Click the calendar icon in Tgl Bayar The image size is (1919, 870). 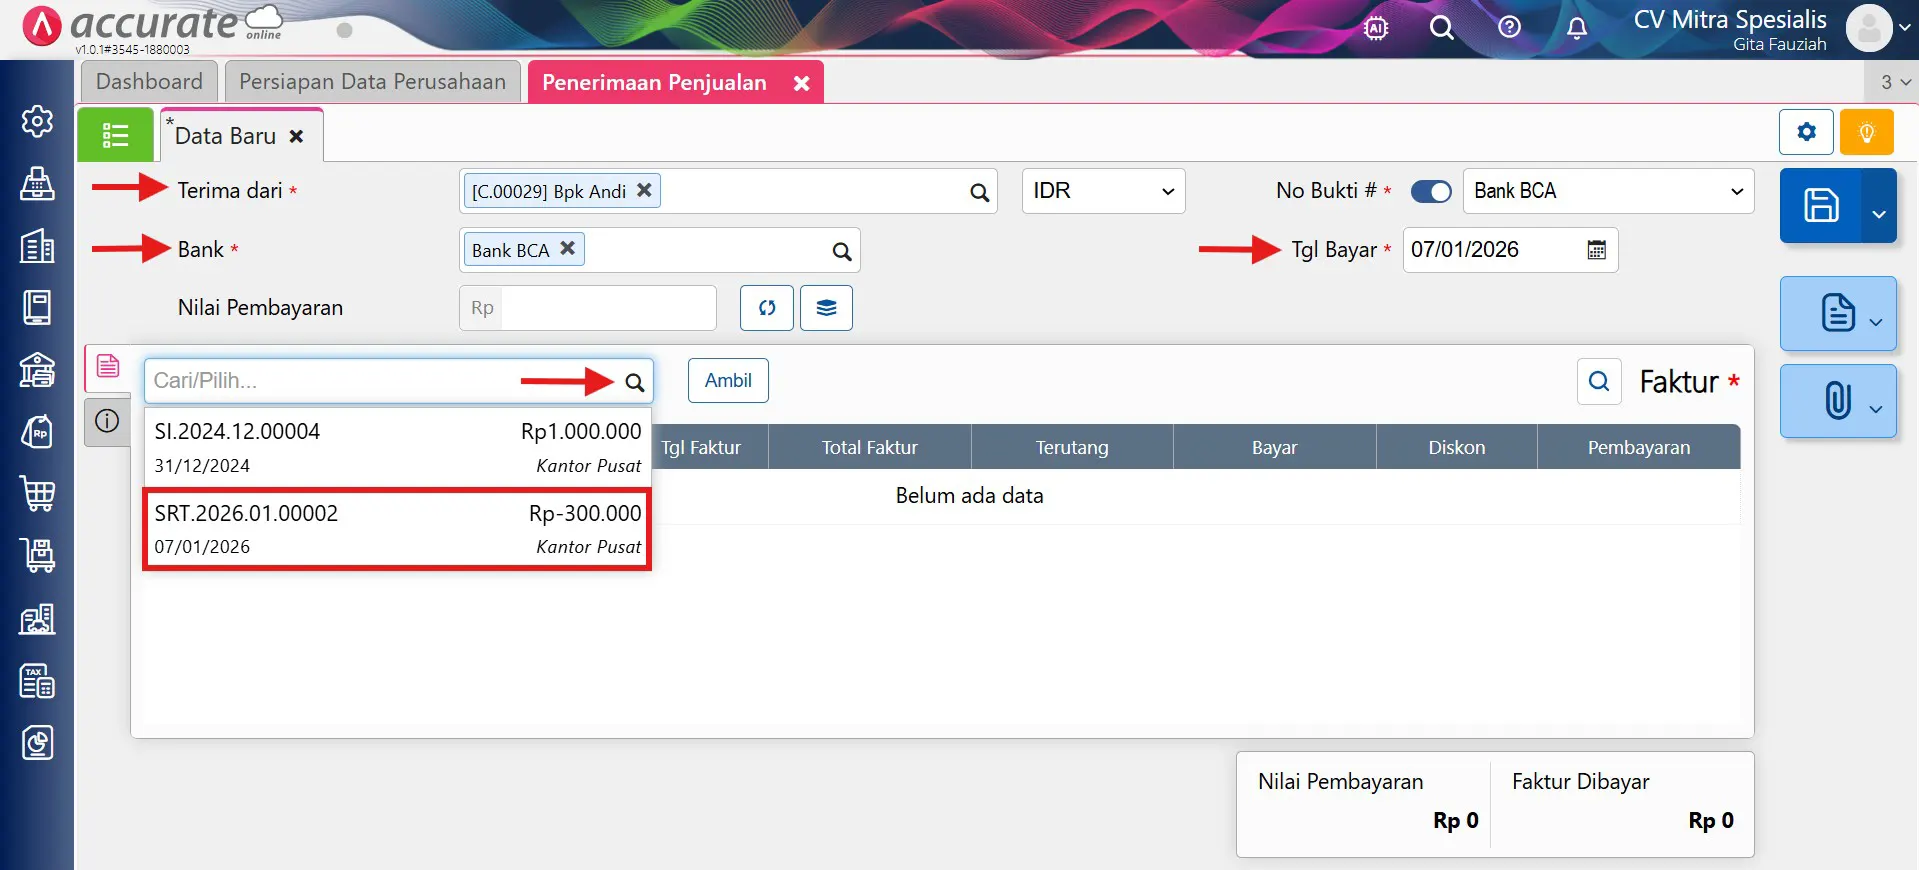[x=1596, y=250]
